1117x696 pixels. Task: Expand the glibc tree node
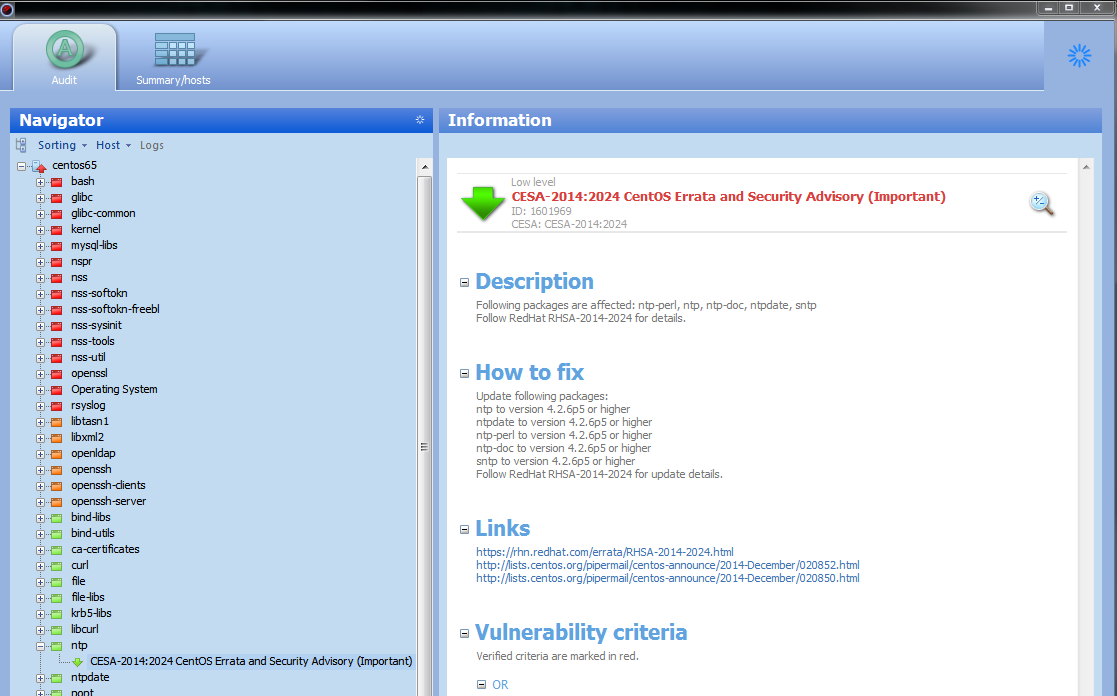click(x=41, y=198)
